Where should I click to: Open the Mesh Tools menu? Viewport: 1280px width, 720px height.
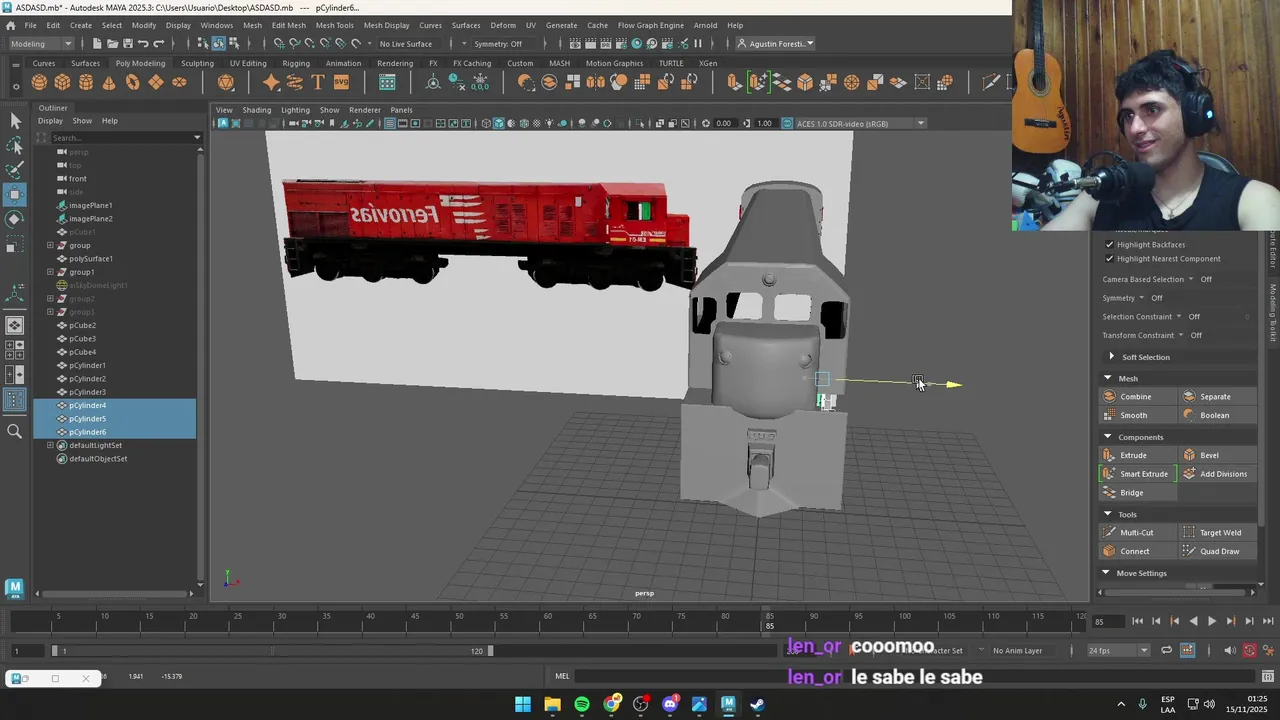(334, 25)
